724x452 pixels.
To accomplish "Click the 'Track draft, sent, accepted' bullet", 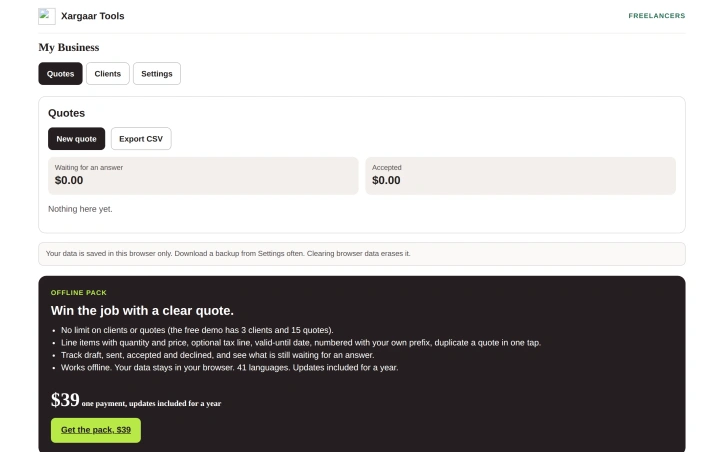I will (x=217, y=355).
